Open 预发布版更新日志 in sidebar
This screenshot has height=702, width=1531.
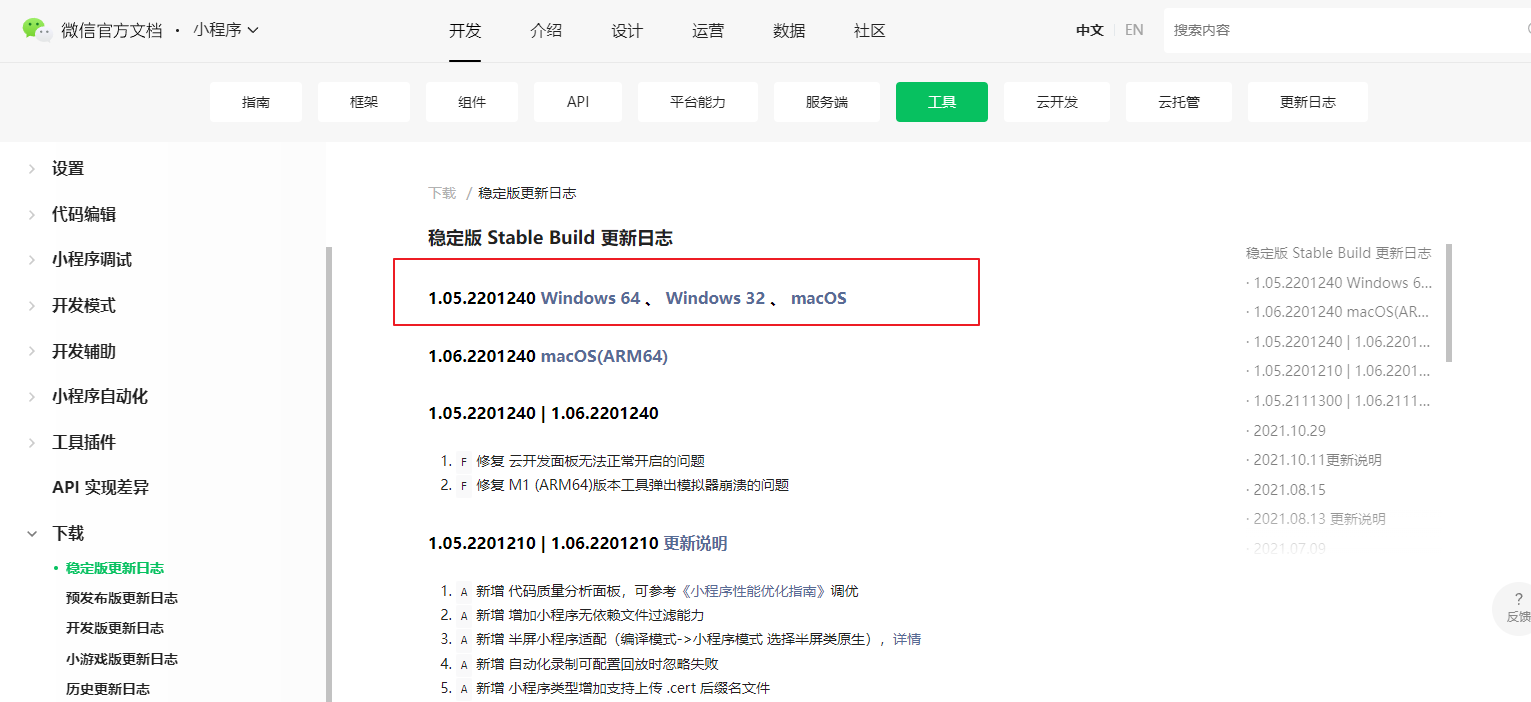click(122, 598)
